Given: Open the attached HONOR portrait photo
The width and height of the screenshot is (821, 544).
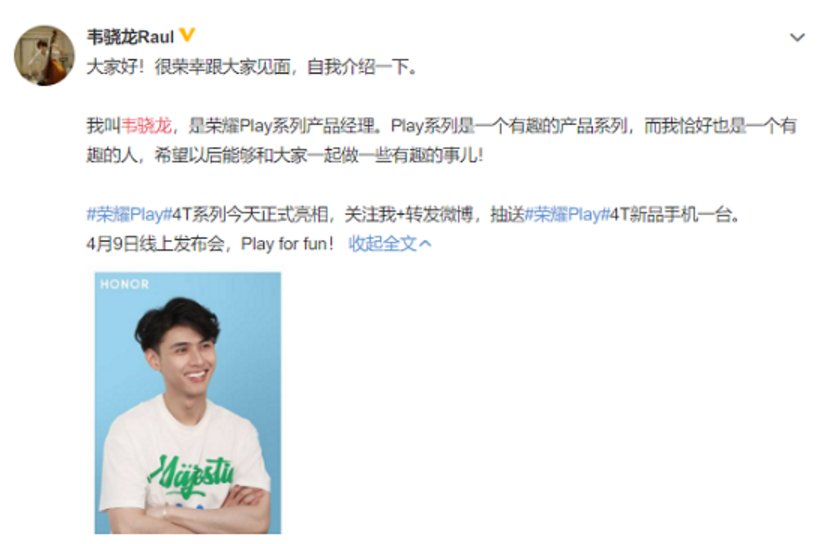Looking at the screenshot, I should [187, 403].
